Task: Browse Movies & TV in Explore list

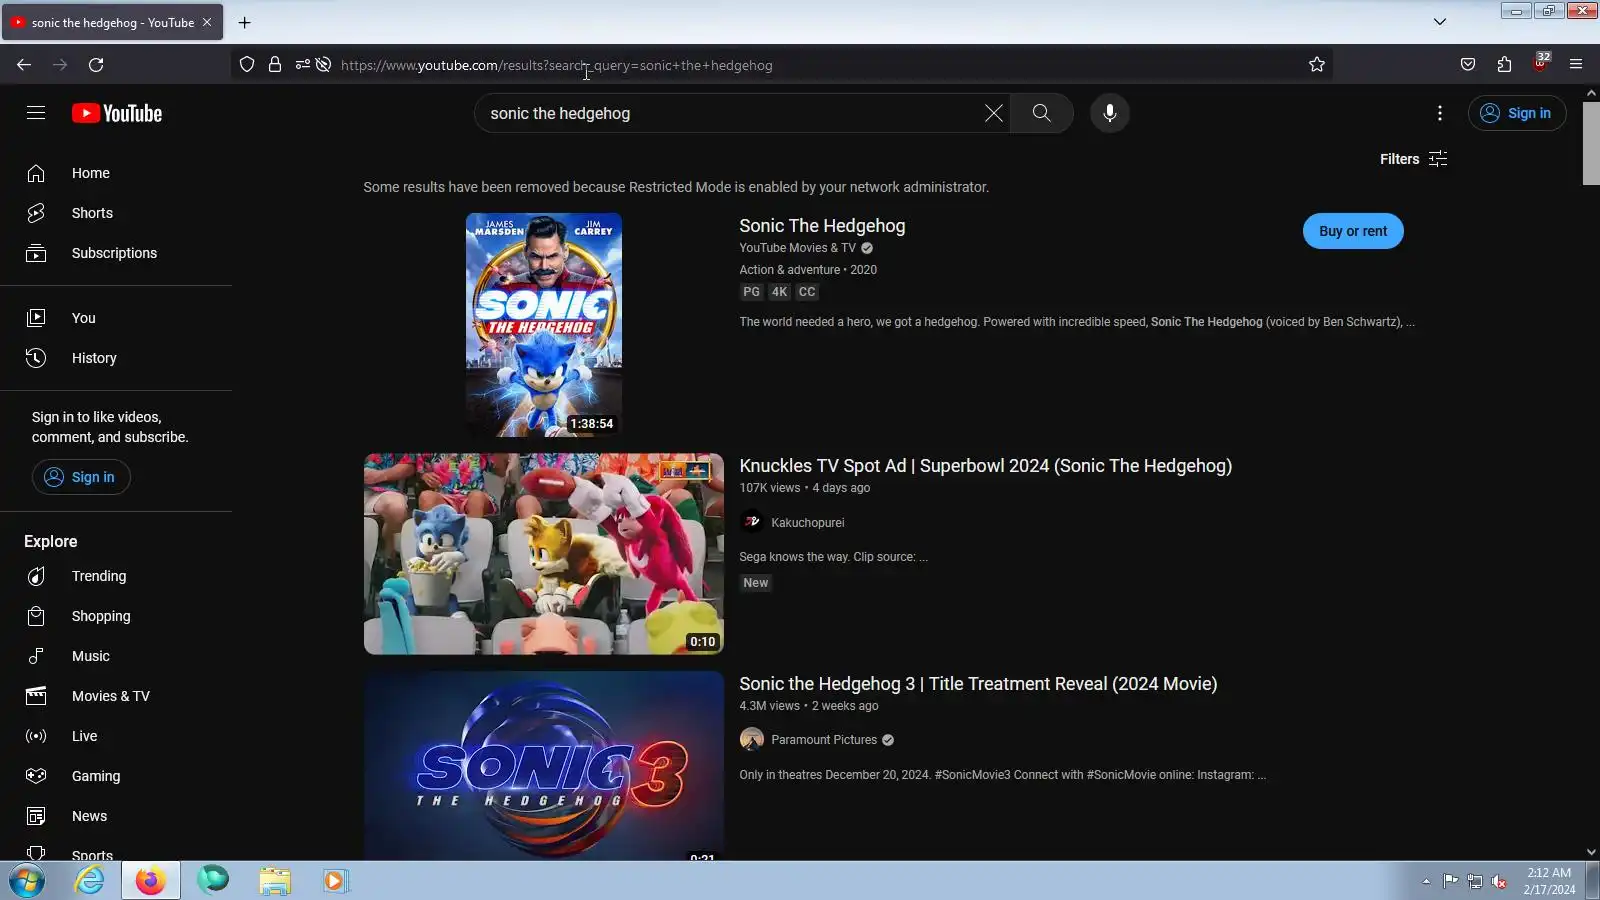Action: click(116, 696)
